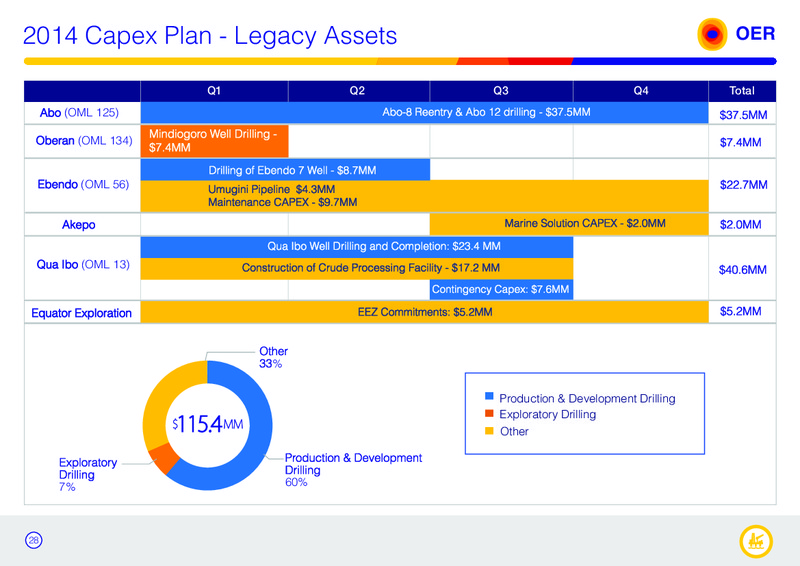Click the 'Exploratory Drilling' legend text
Screen dimensions: 800x566
click(547, 414)
